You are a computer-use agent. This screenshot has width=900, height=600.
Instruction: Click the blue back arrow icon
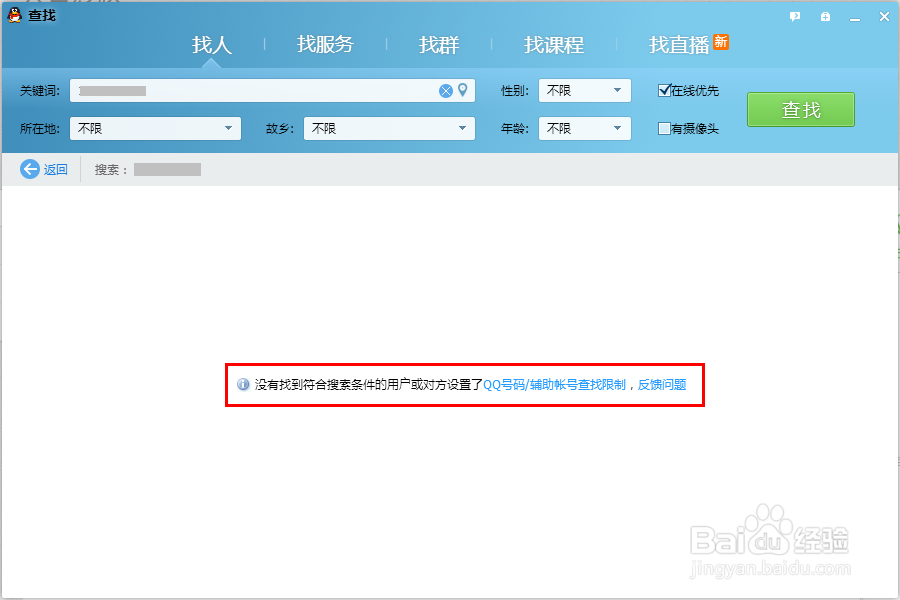click(x=30, y=169)
